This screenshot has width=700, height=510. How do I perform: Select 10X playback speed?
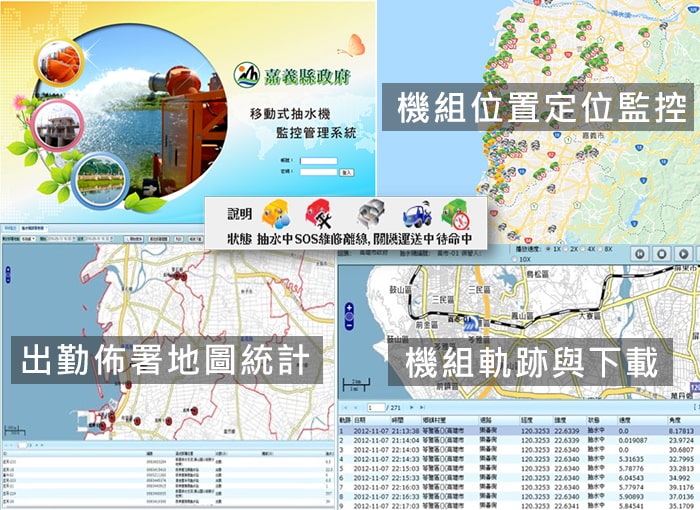pyautogui.click(x=514, y=259)
